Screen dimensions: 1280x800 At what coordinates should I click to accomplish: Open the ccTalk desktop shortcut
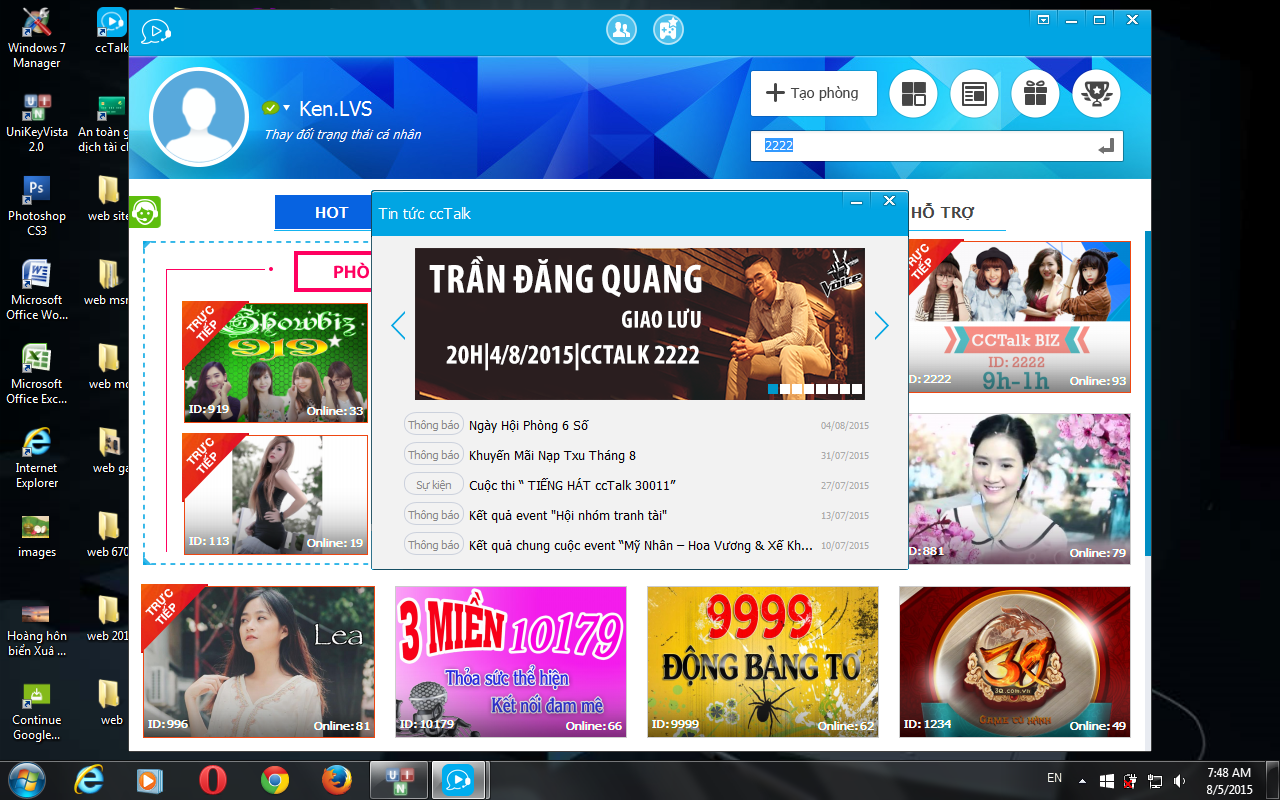pyautogui.click(x=112, y=30)
